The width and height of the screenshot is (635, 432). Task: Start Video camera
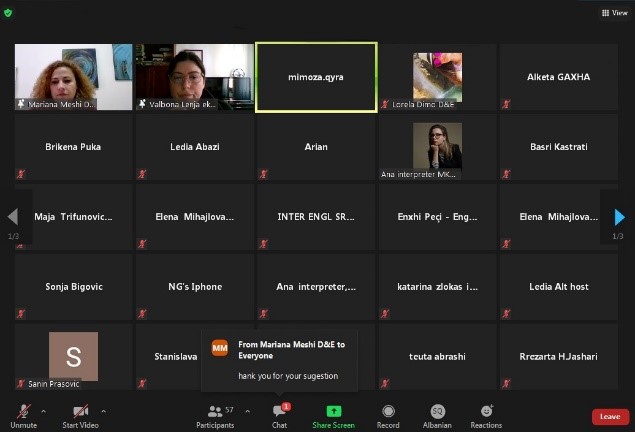click(80, 411)
